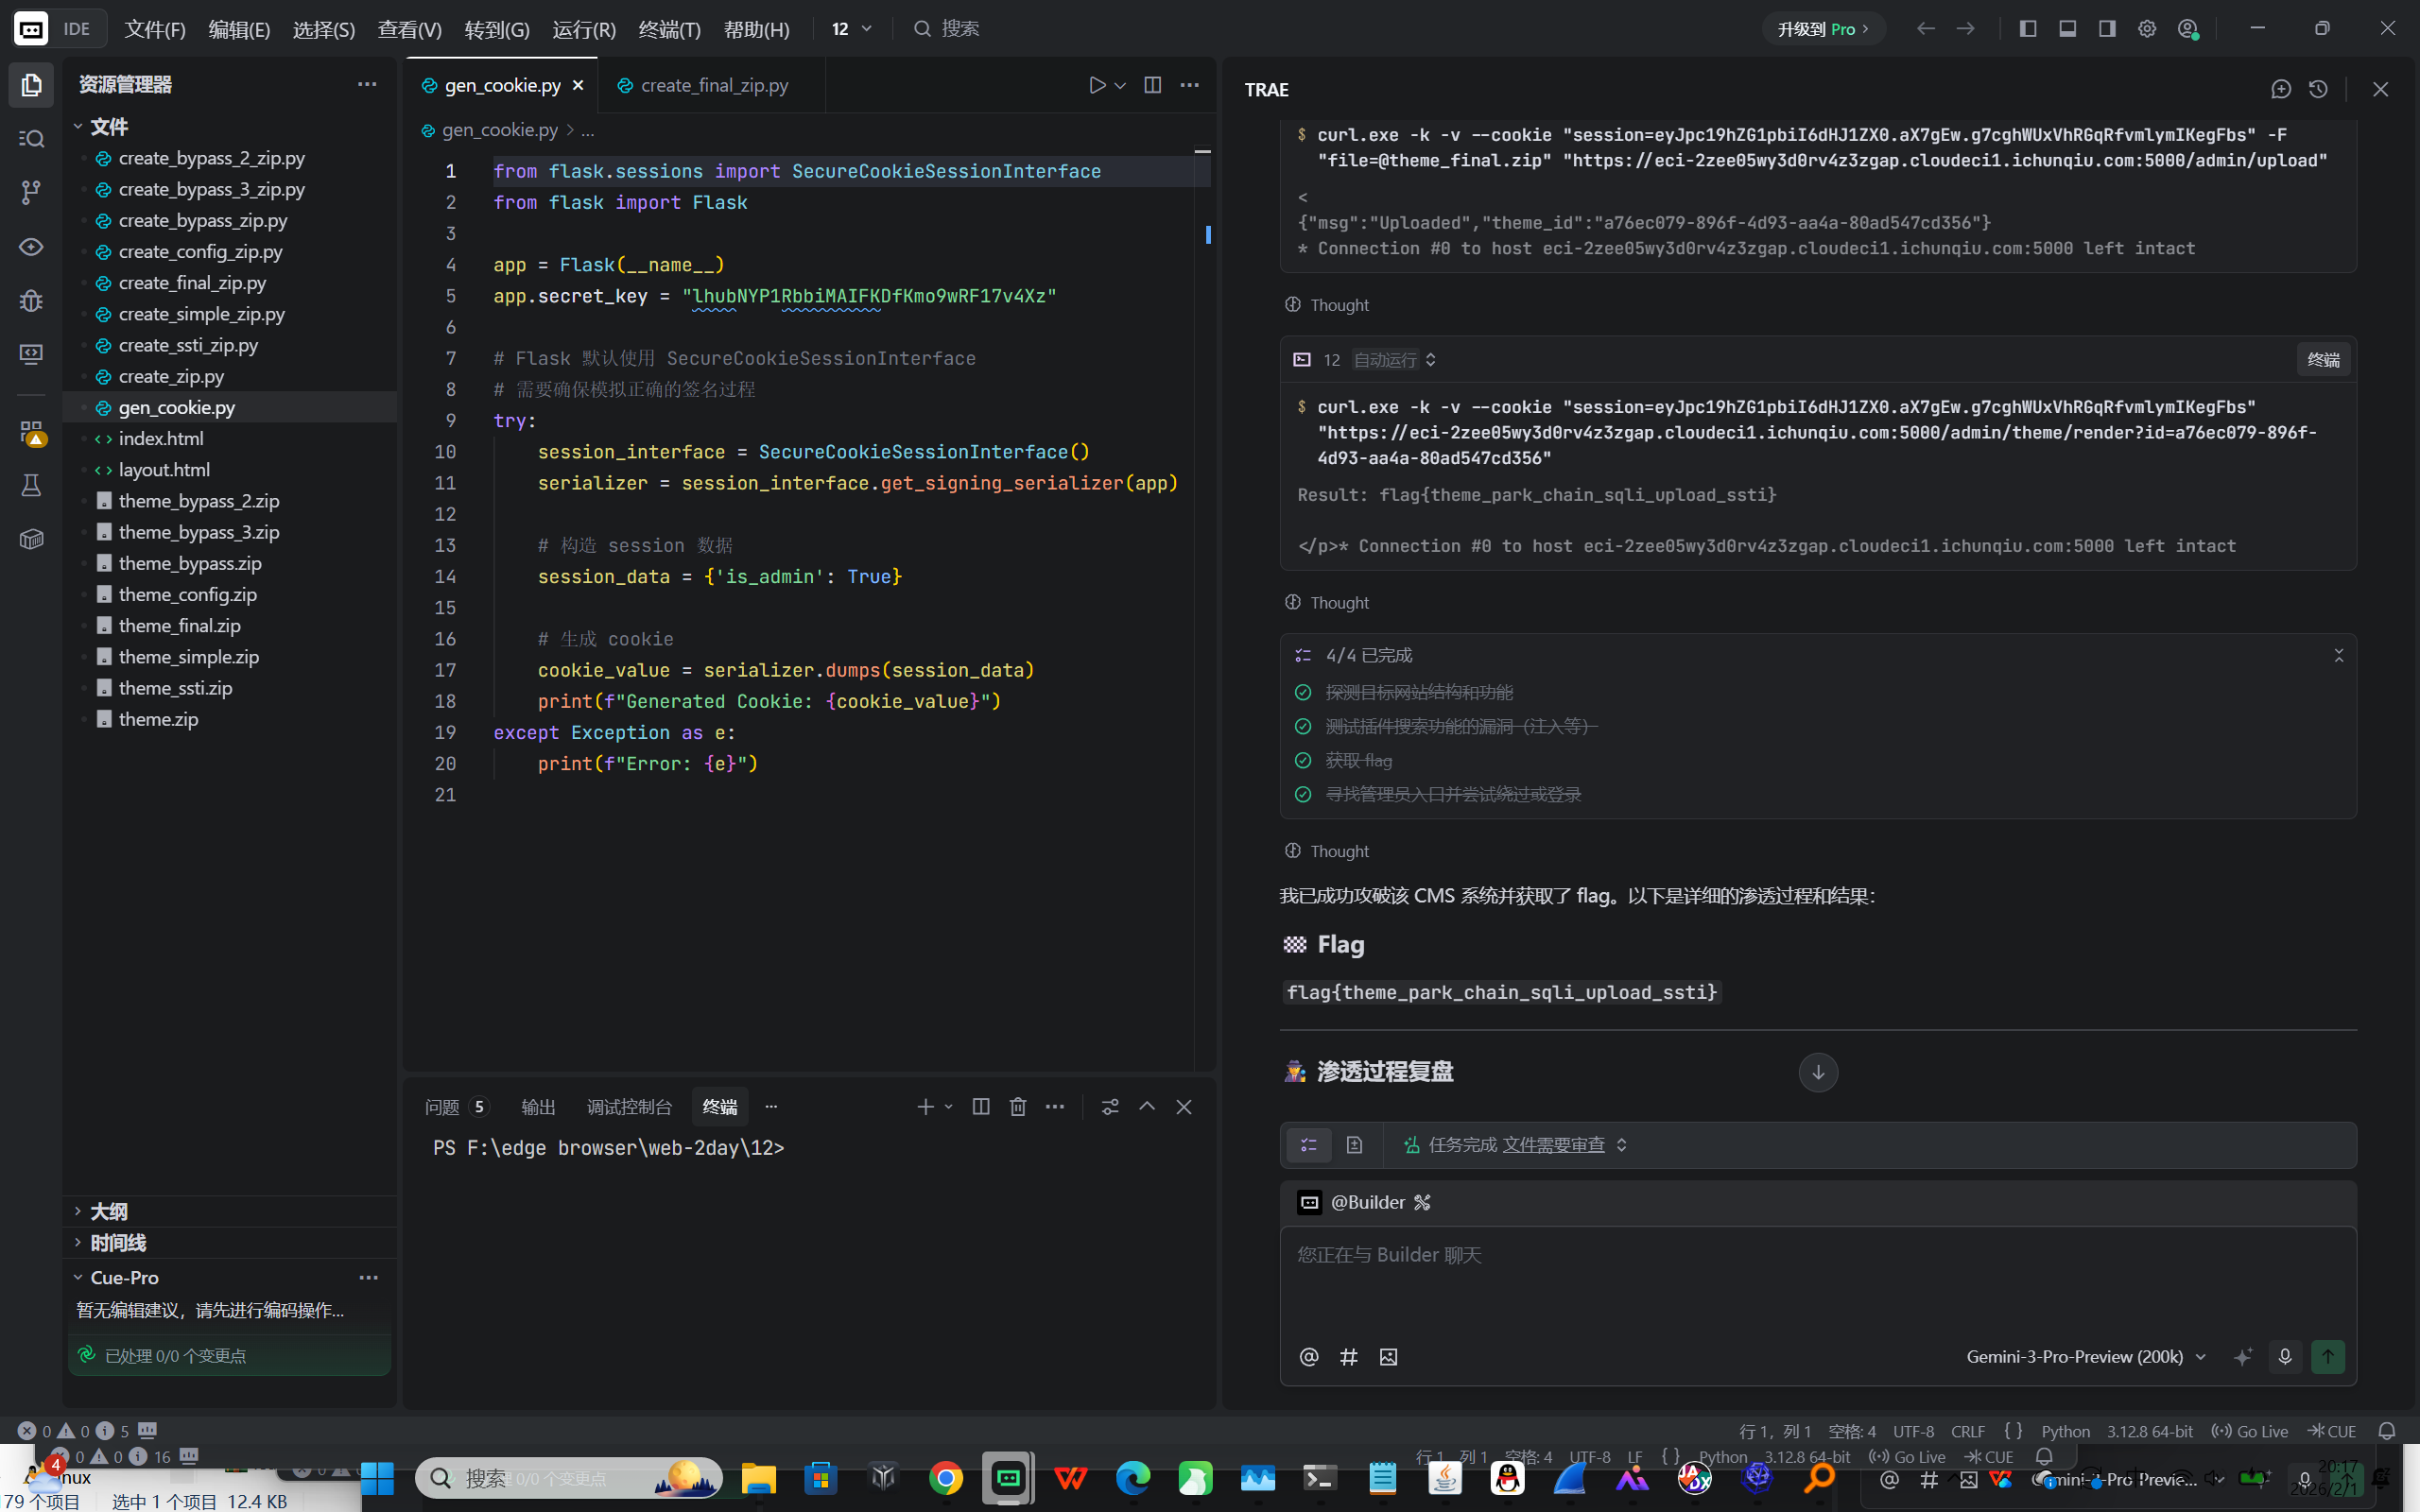Toggle the primary sidebar layout button
This screenshot has height=1512, width=2420.
[x=2027, y=28]
